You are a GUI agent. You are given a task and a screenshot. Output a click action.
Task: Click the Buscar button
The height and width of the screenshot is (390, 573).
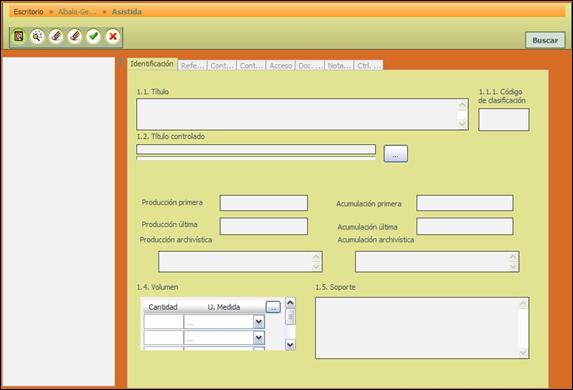pyautogui.click(x=545, y=40)
